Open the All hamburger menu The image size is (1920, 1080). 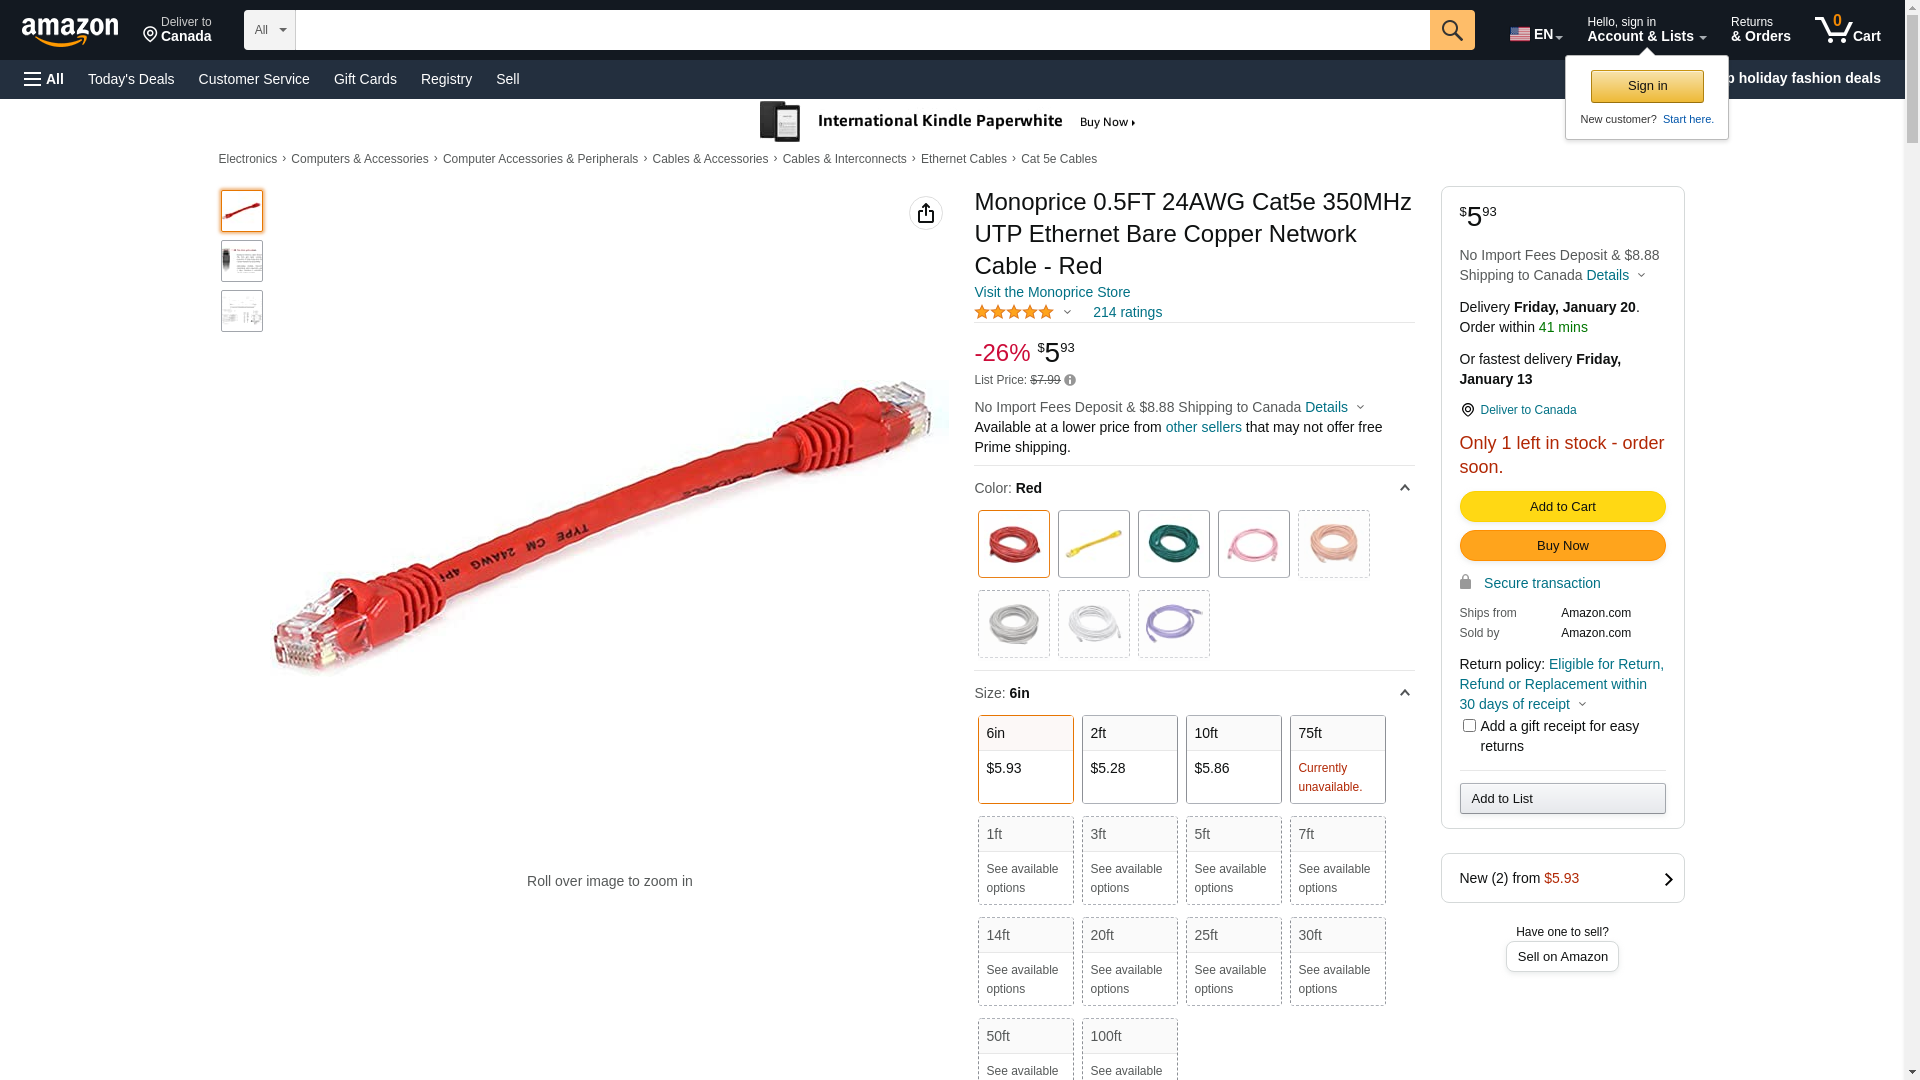tap(44, 79)
